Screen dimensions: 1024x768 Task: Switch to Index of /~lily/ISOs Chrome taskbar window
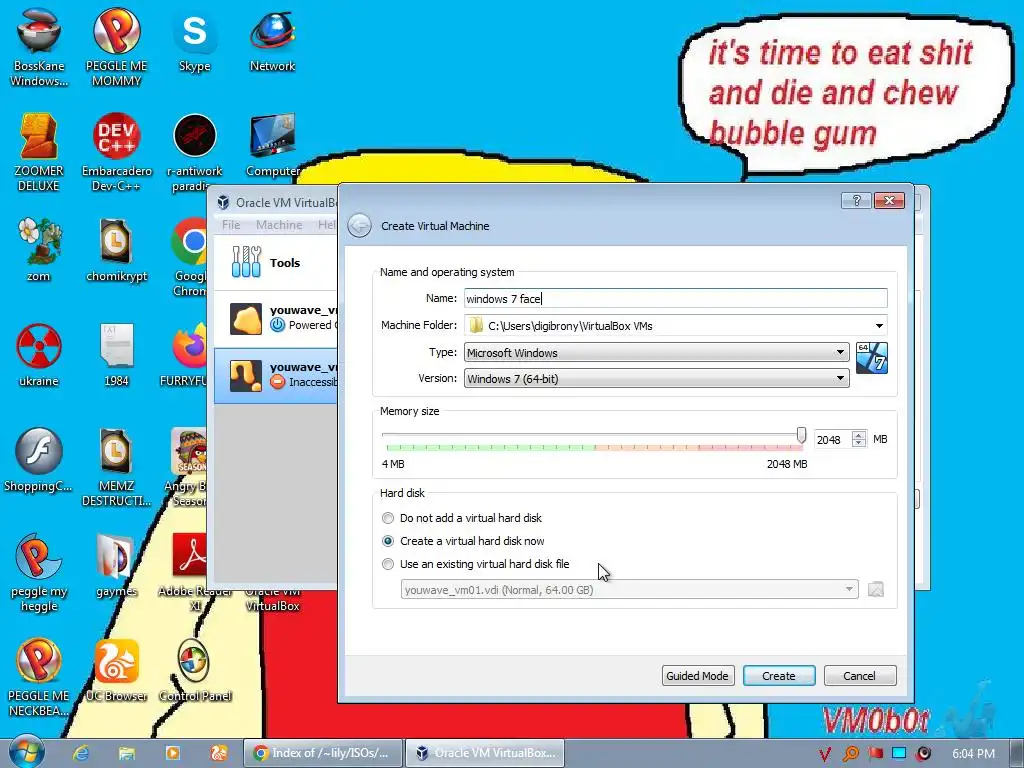coord(323,753)
